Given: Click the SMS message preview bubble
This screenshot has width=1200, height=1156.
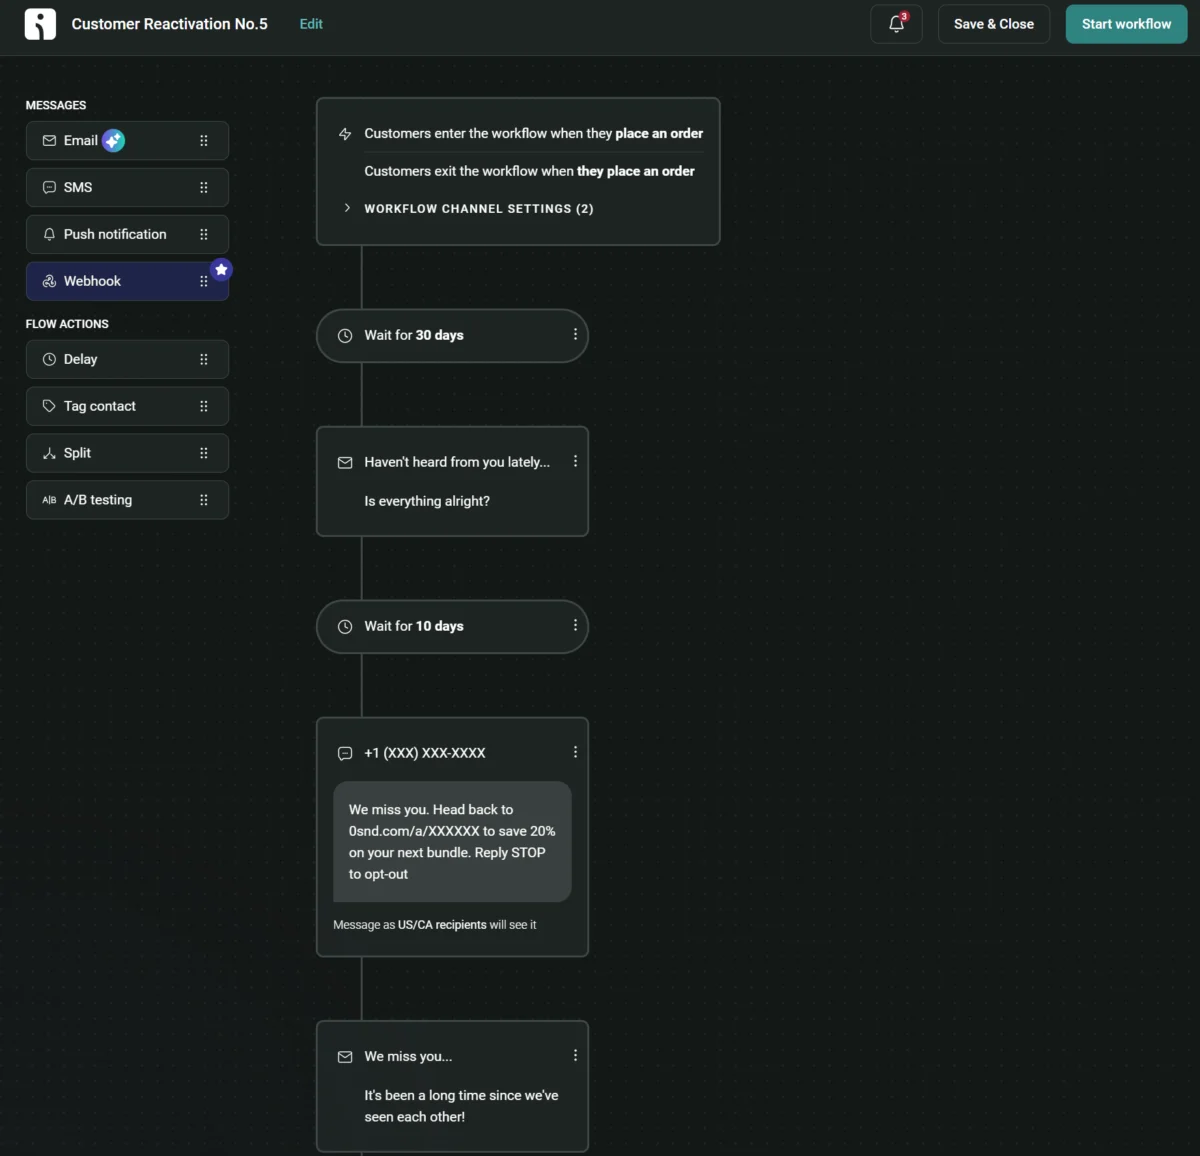Looking at the screenshot, I should pyautogui.click(x=452, y=842).
